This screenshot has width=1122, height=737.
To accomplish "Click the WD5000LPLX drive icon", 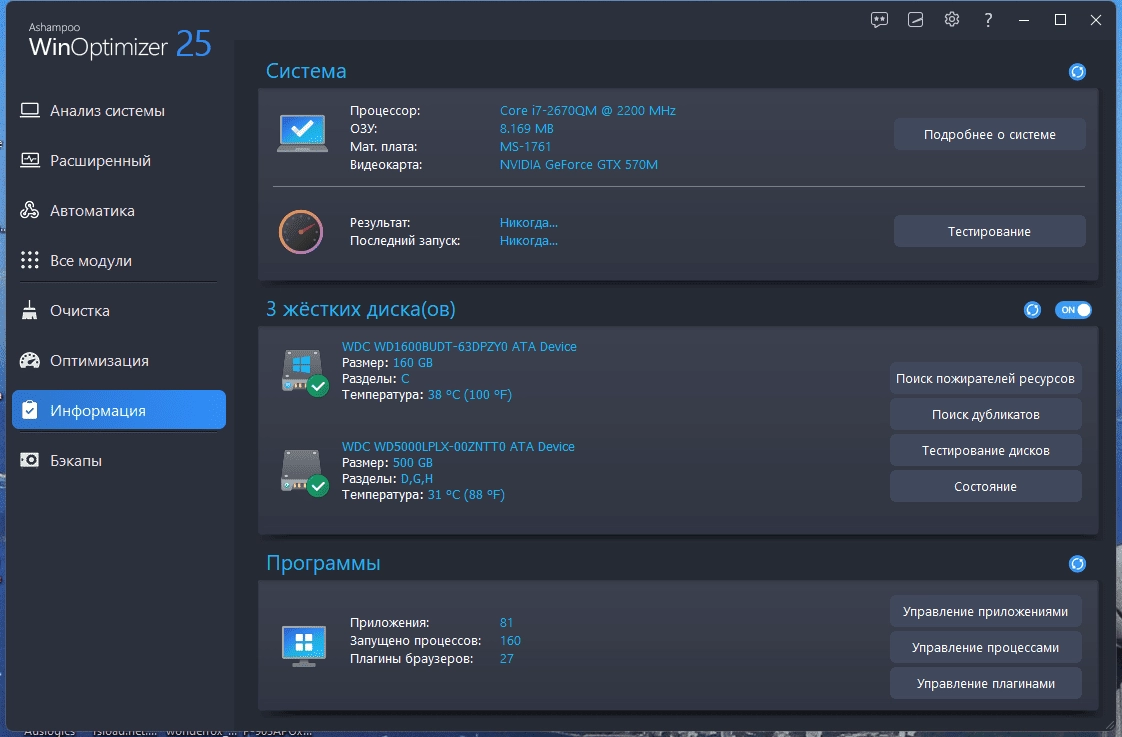I will coord(304,472).
